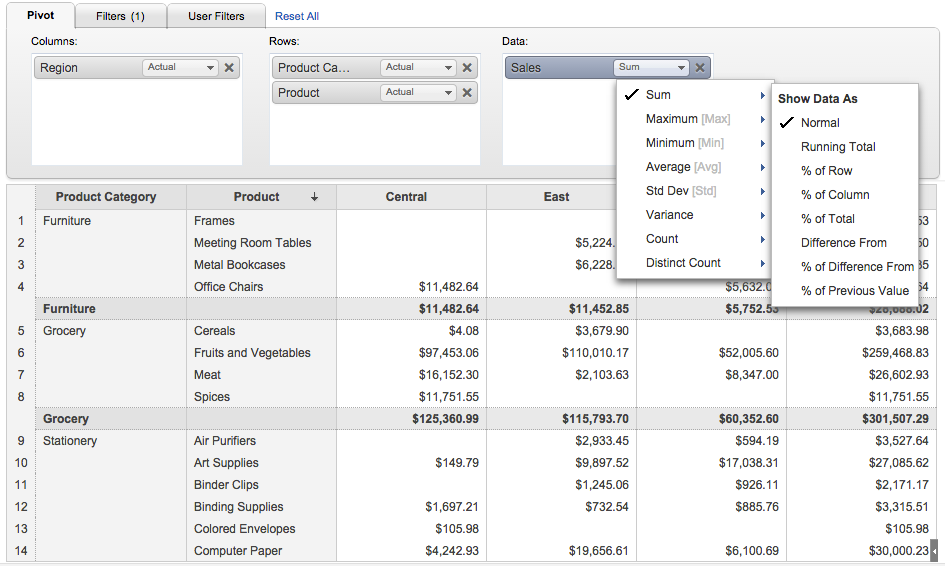Image resolution: width=945 pixels, height=566 pixels.
Task: Choose Running Total display mode
Action: (x=838, y=147)
